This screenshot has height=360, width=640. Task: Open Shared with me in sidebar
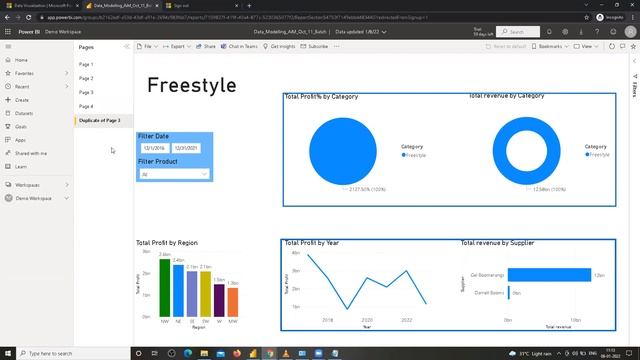click(31, 153)
